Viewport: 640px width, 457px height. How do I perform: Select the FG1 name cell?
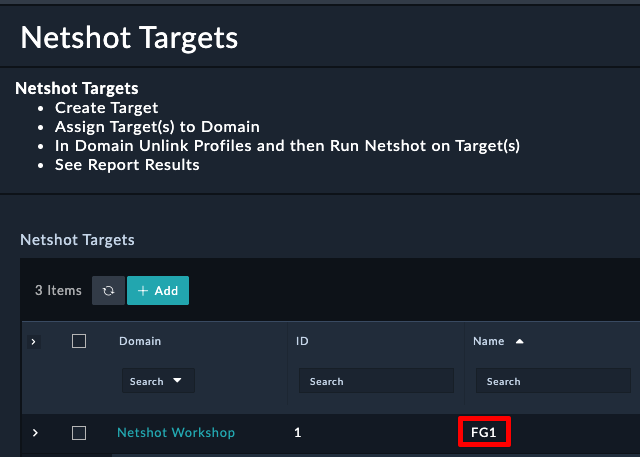coord(484,433)
